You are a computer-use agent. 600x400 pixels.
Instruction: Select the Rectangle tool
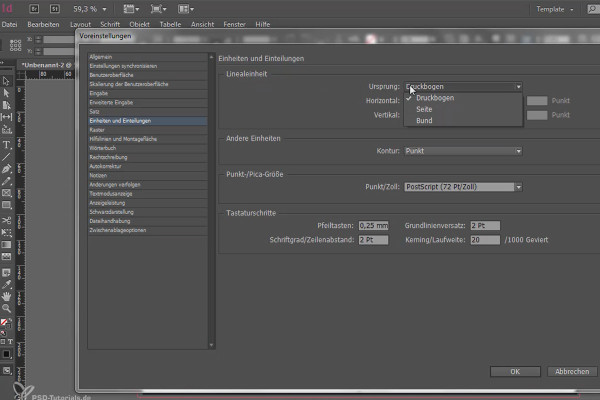pyautogui.click(x=6, y=205)
